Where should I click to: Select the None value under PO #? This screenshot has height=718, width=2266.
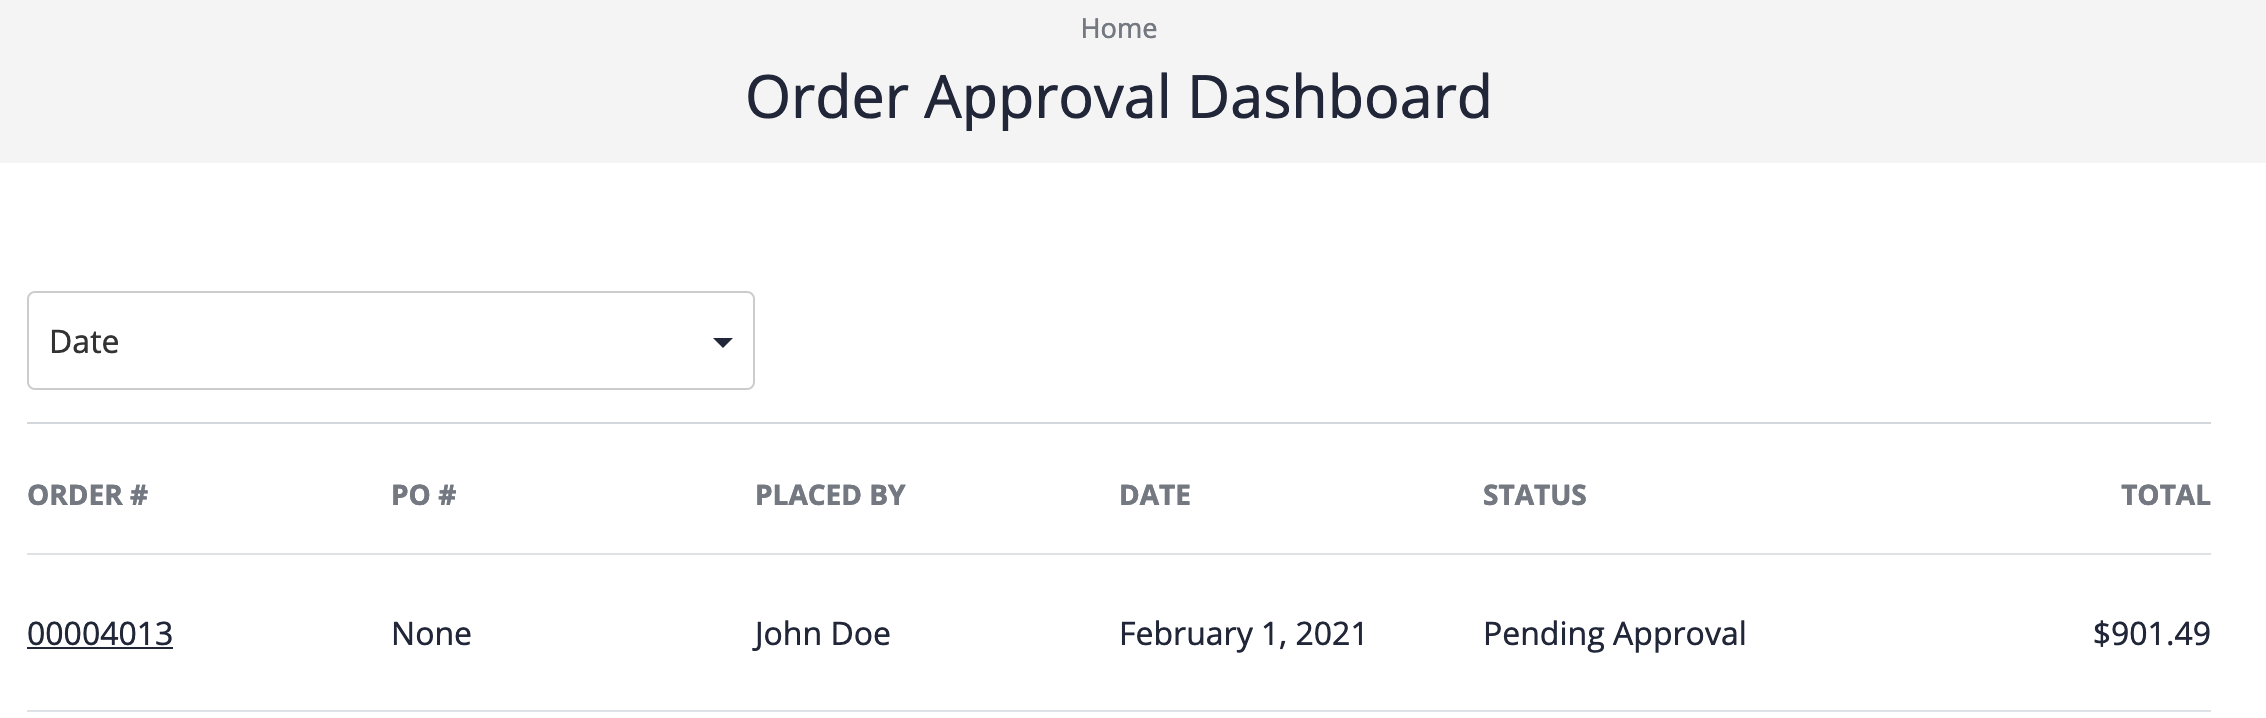432,632
